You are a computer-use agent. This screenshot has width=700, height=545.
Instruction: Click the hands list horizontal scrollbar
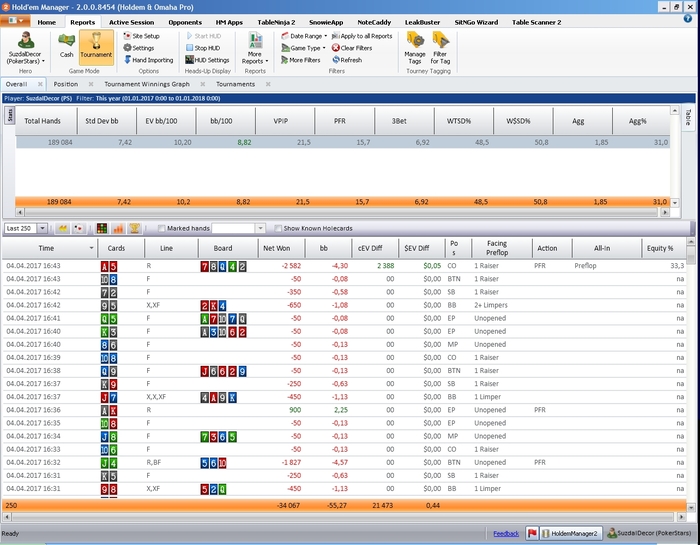[343, 517]
